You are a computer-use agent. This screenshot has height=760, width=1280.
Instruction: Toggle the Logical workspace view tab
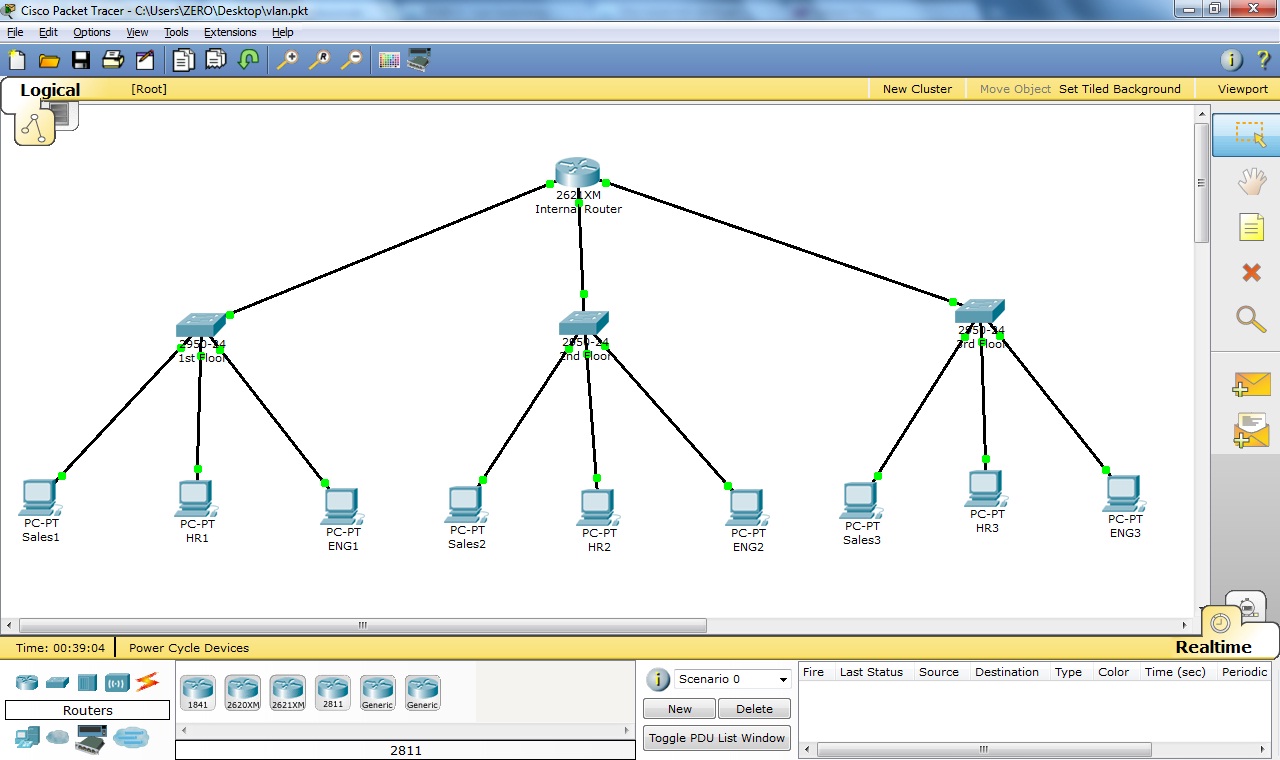pos(49,90)
